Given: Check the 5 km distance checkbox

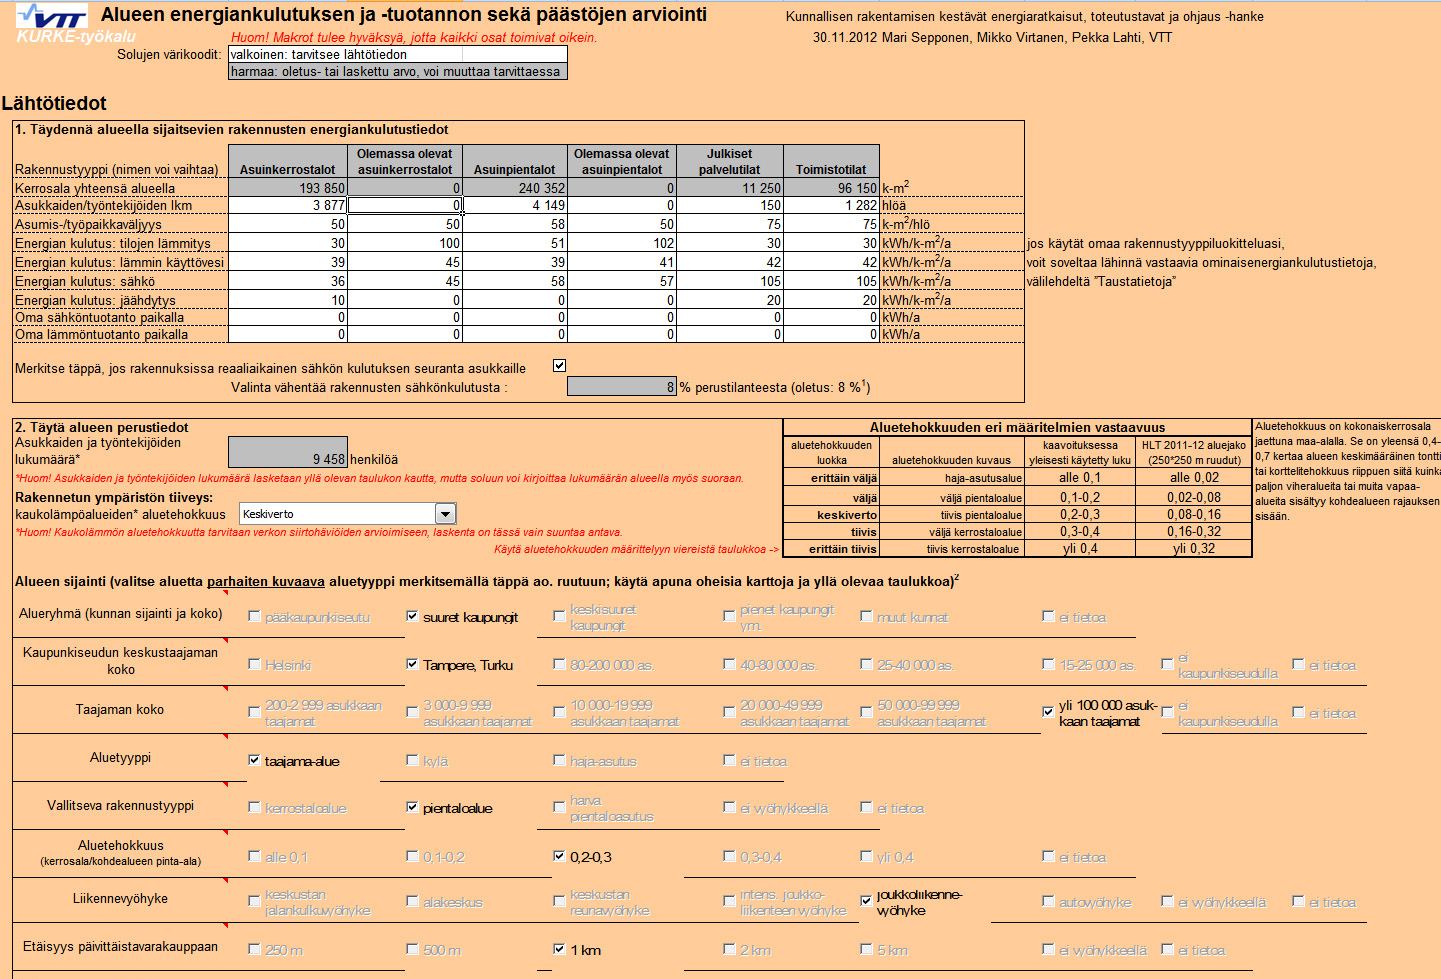Looking at the screenshot, I should (x=866, y=949).
